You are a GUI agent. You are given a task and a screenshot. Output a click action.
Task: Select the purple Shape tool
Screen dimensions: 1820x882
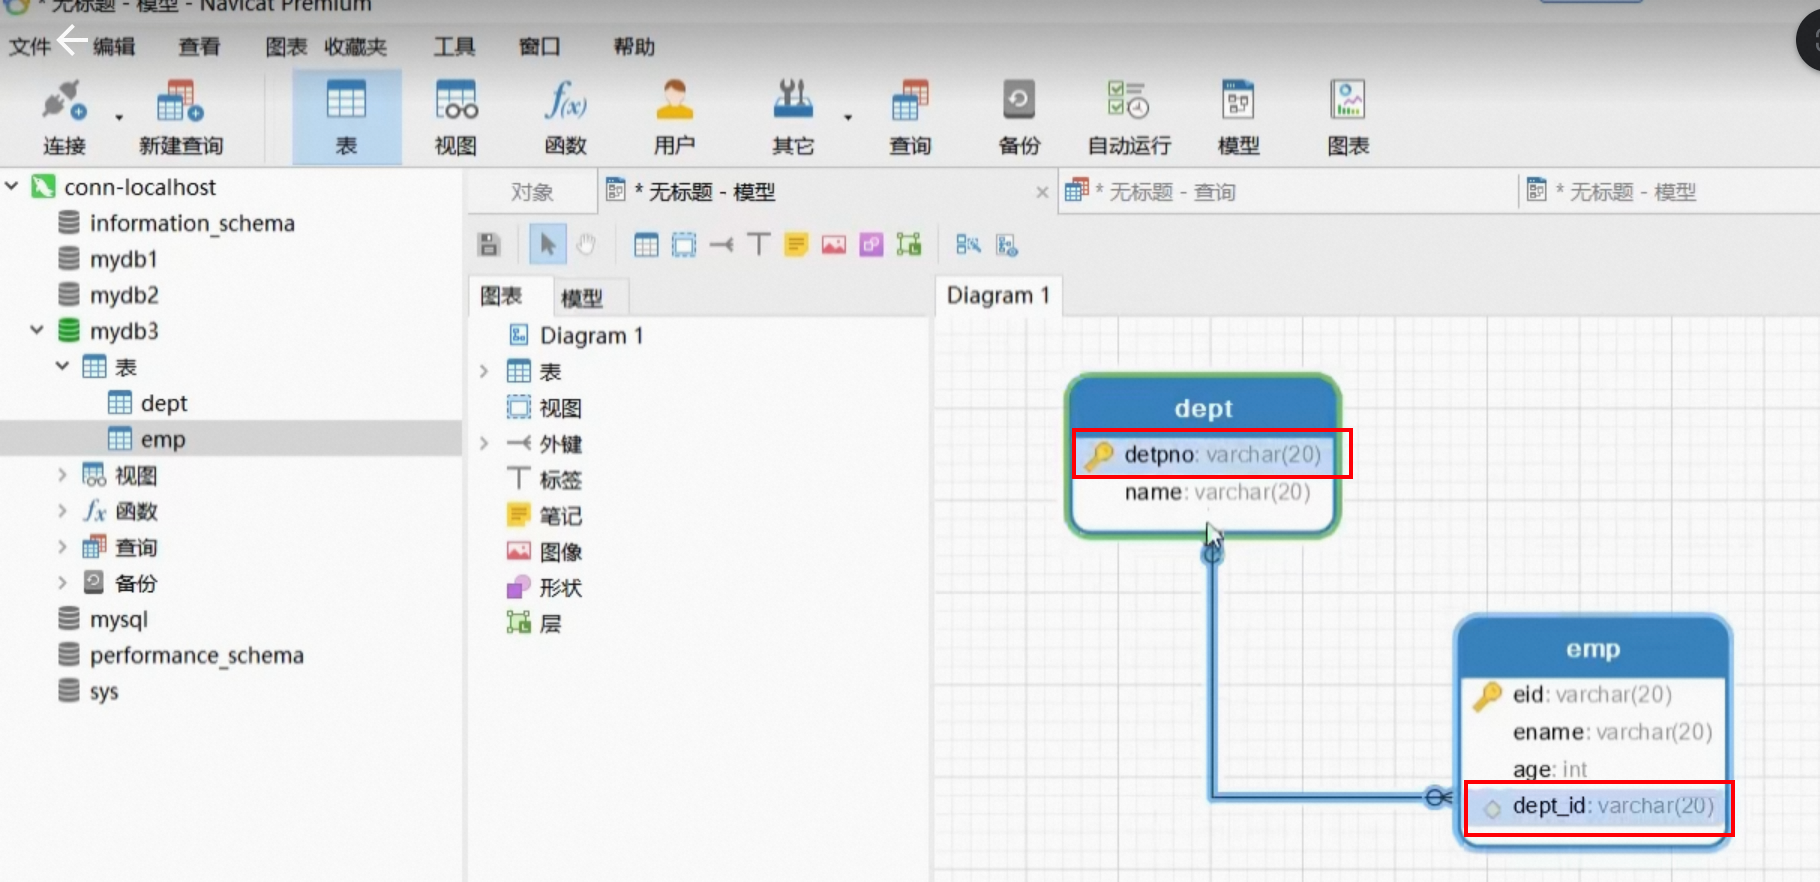(x=871, y=245)
